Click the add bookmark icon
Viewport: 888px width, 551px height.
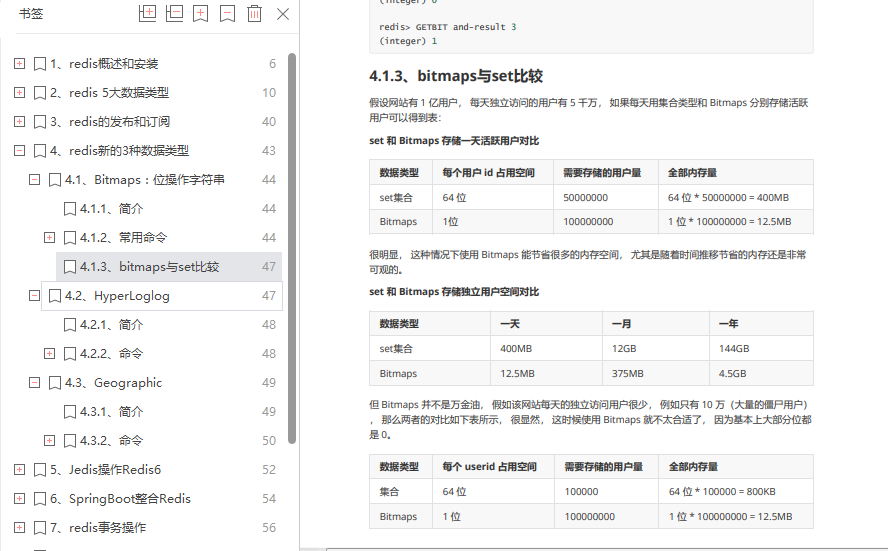coord(200,14)
